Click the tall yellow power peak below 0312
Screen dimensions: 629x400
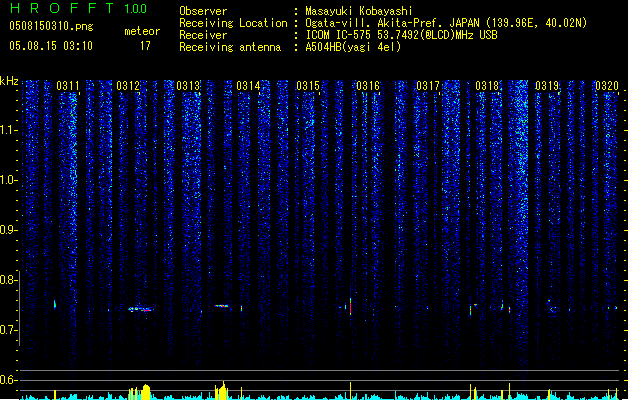tap(146, 392)
